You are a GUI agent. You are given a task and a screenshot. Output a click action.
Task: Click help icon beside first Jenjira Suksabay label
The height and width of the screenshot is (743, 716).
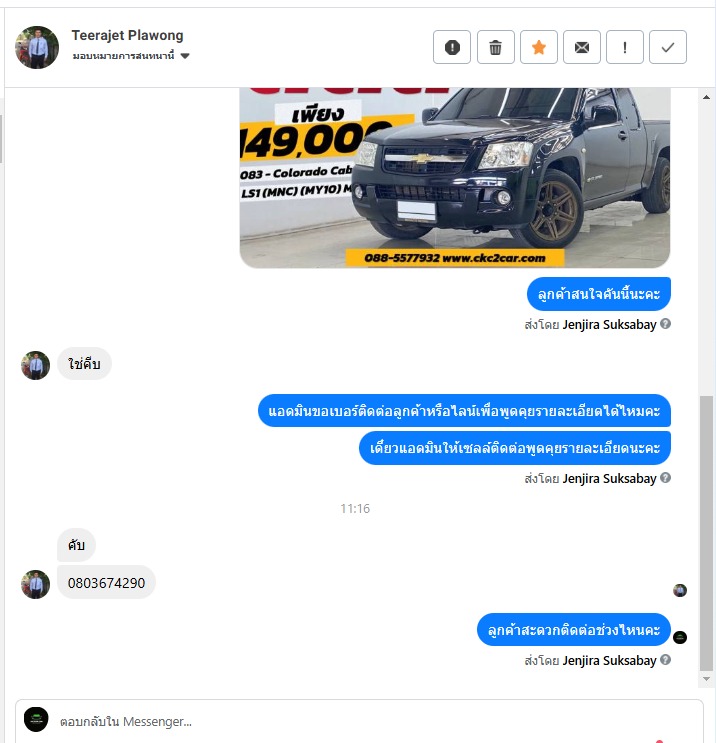pos(665,324)
